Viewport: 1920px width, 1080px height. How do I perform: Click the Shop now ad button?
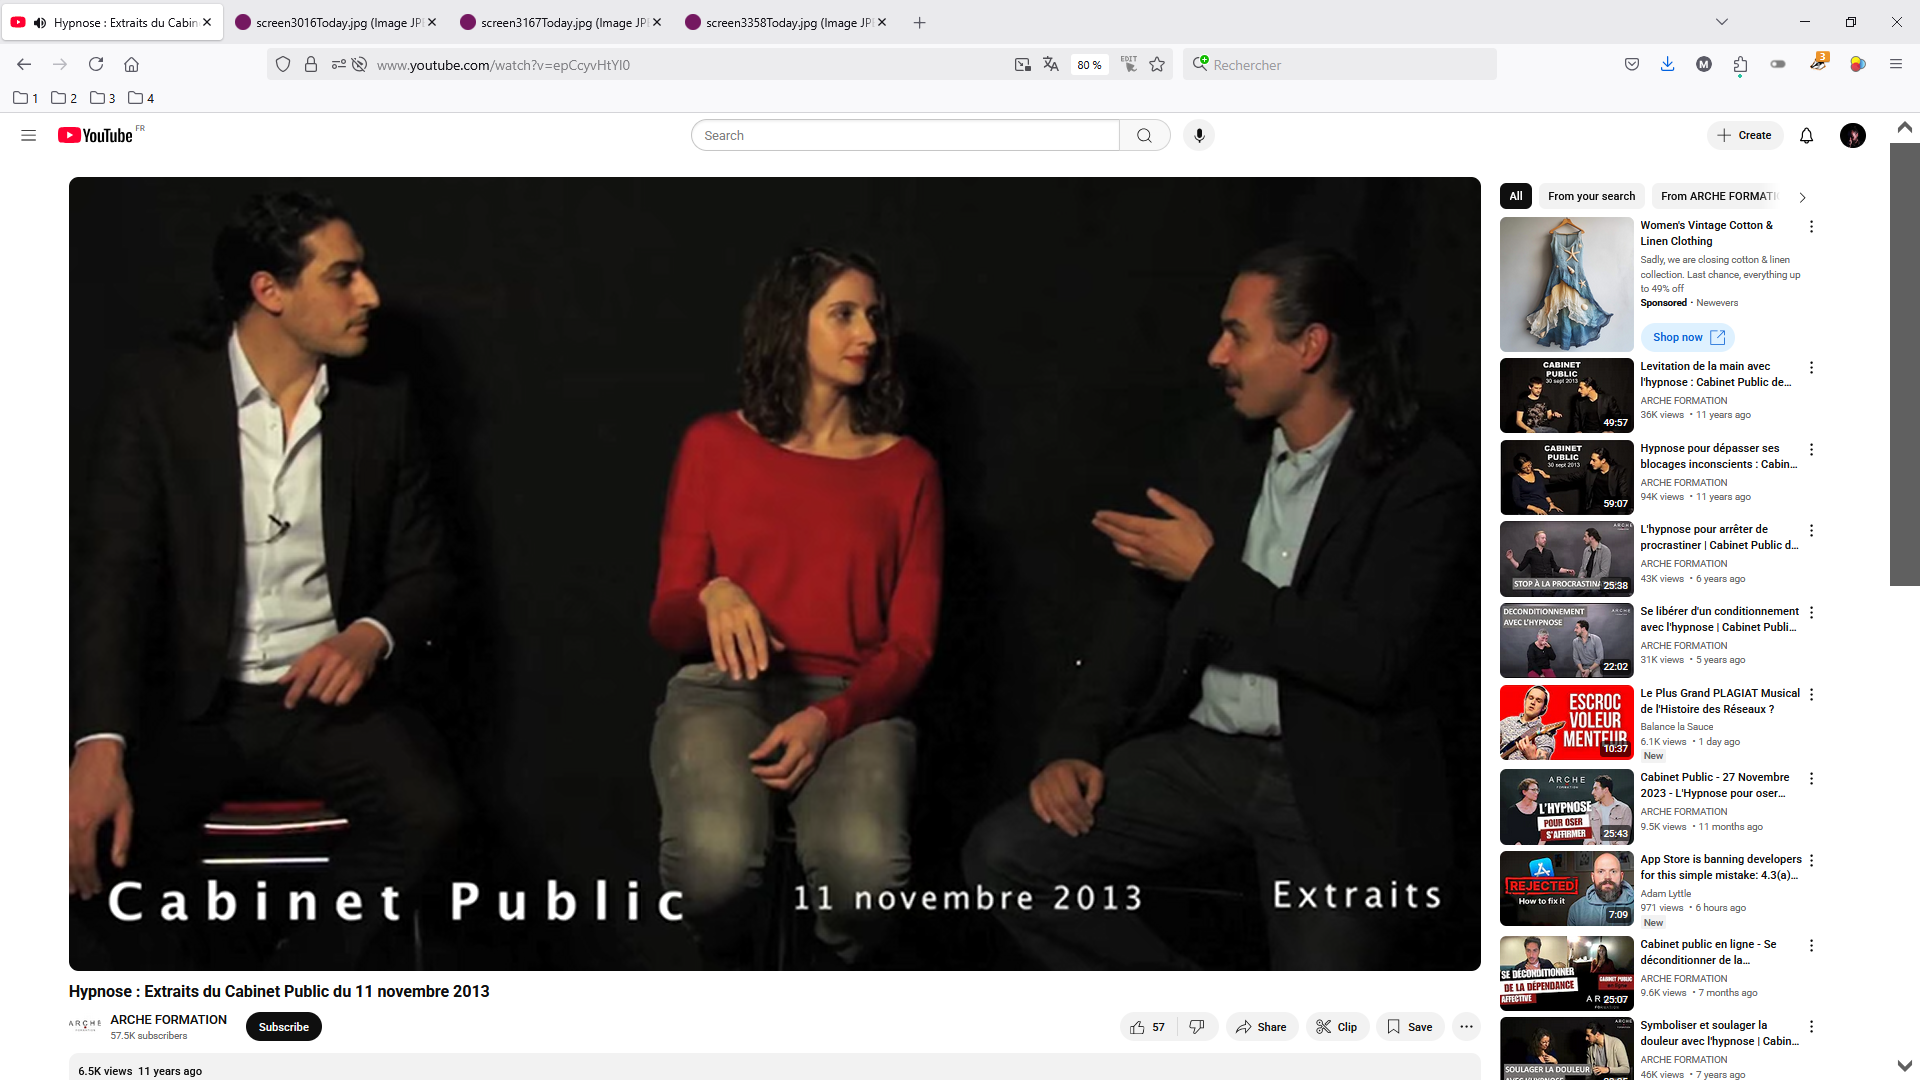coord(1687,337)
